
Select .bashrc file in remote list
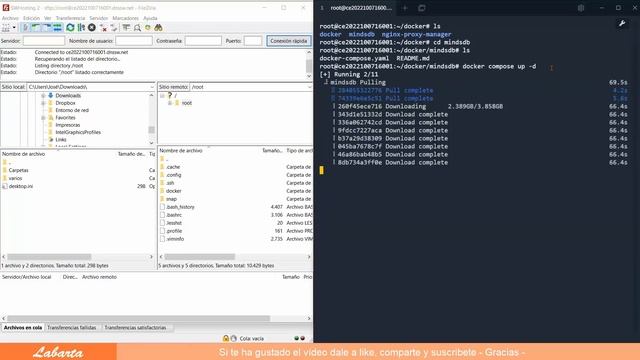click(173, 215)
